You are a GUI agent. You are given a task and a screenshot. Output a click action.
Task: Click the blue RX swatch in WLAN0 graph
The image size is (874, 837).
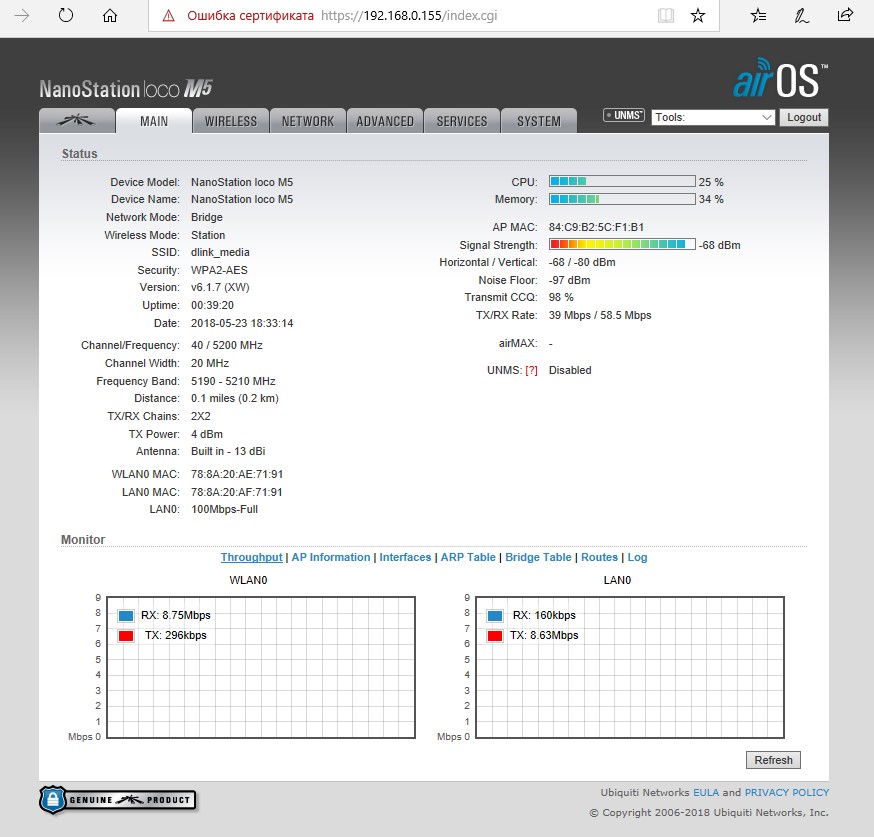126,616
